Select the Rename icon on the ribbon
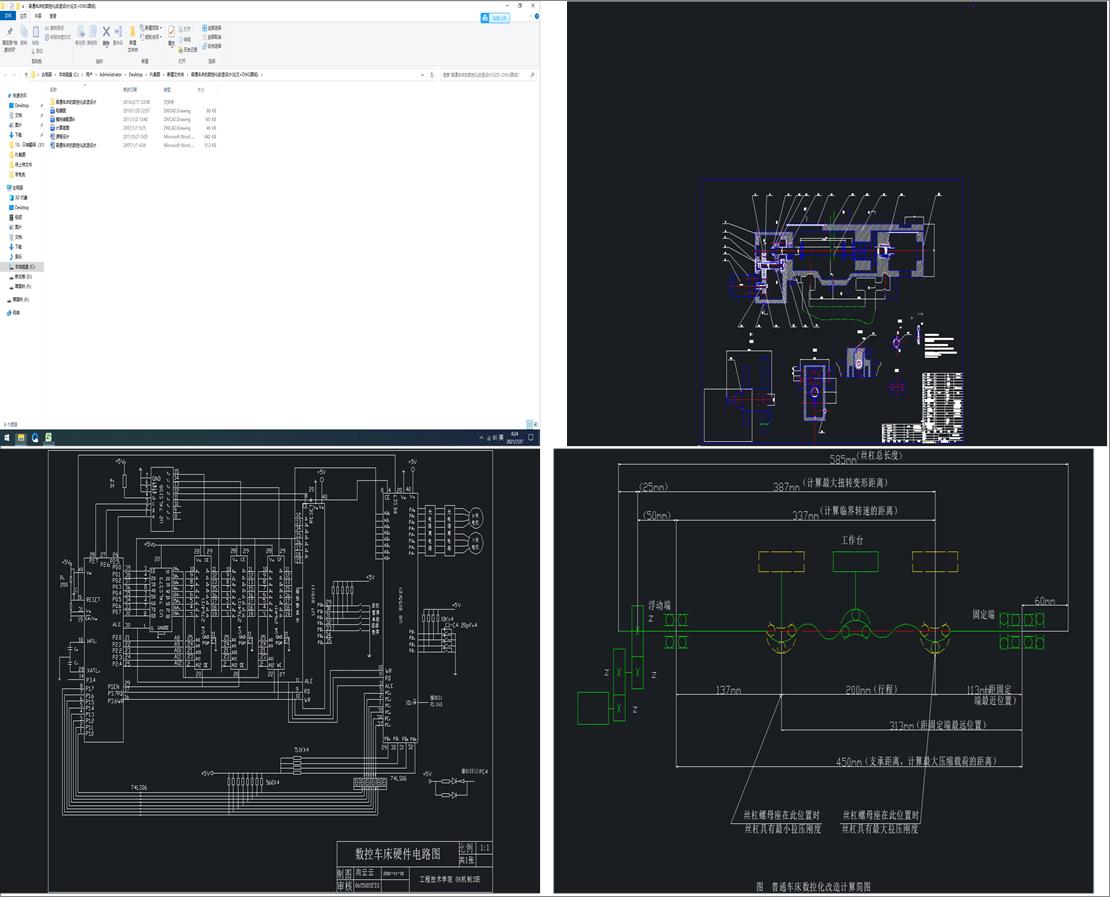 [117, 33]
